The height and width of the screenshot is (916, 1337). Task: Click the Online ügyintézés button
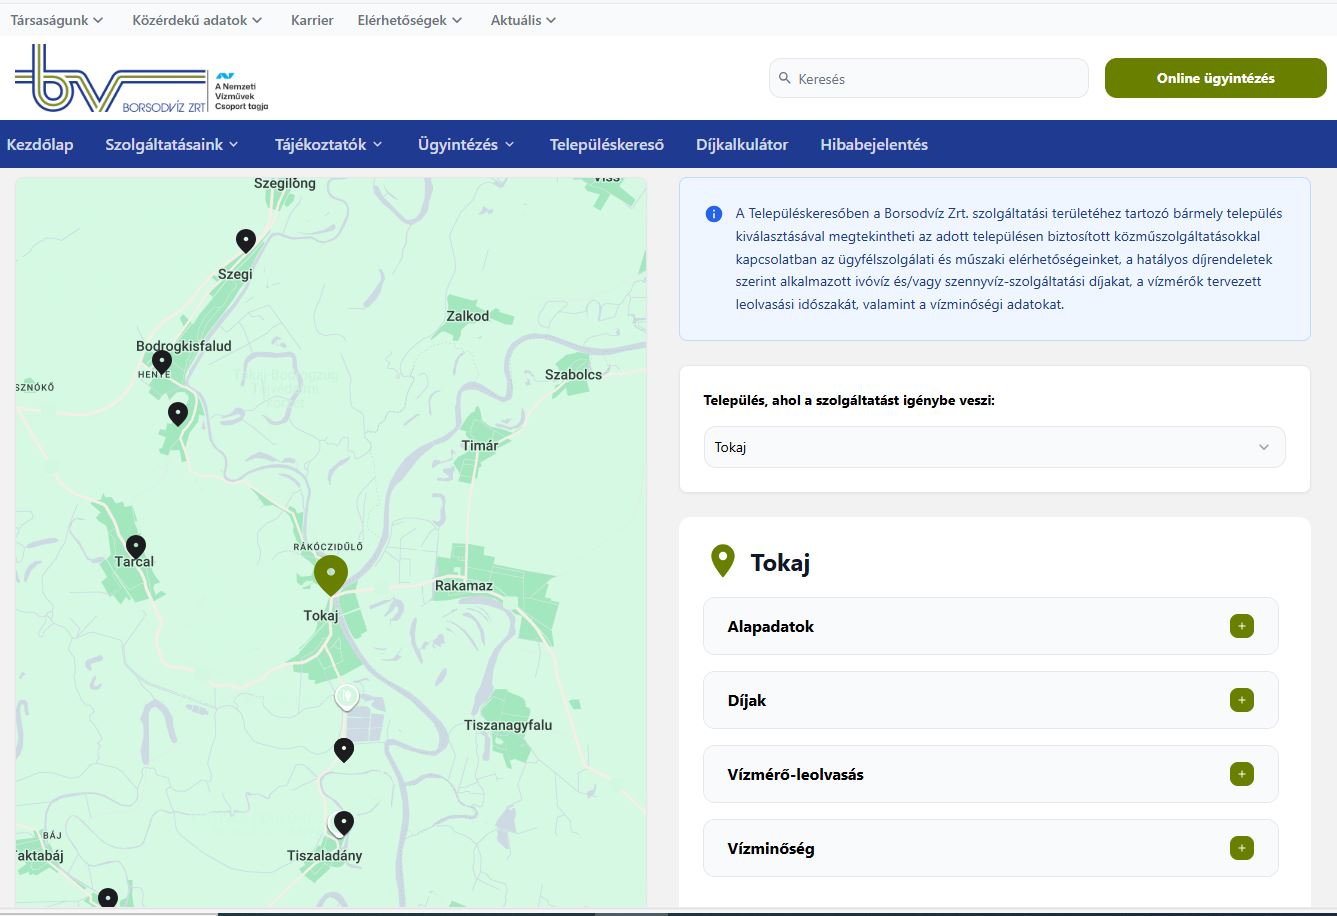(1215, 78)
